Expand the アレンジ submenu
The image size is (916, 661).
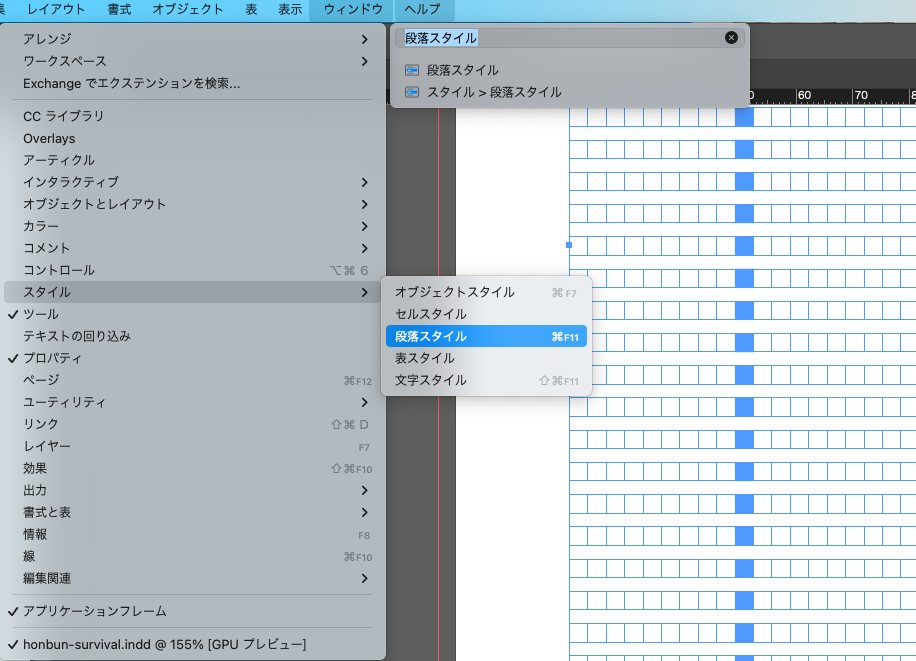pyautogui.click(x=195, y=39)
